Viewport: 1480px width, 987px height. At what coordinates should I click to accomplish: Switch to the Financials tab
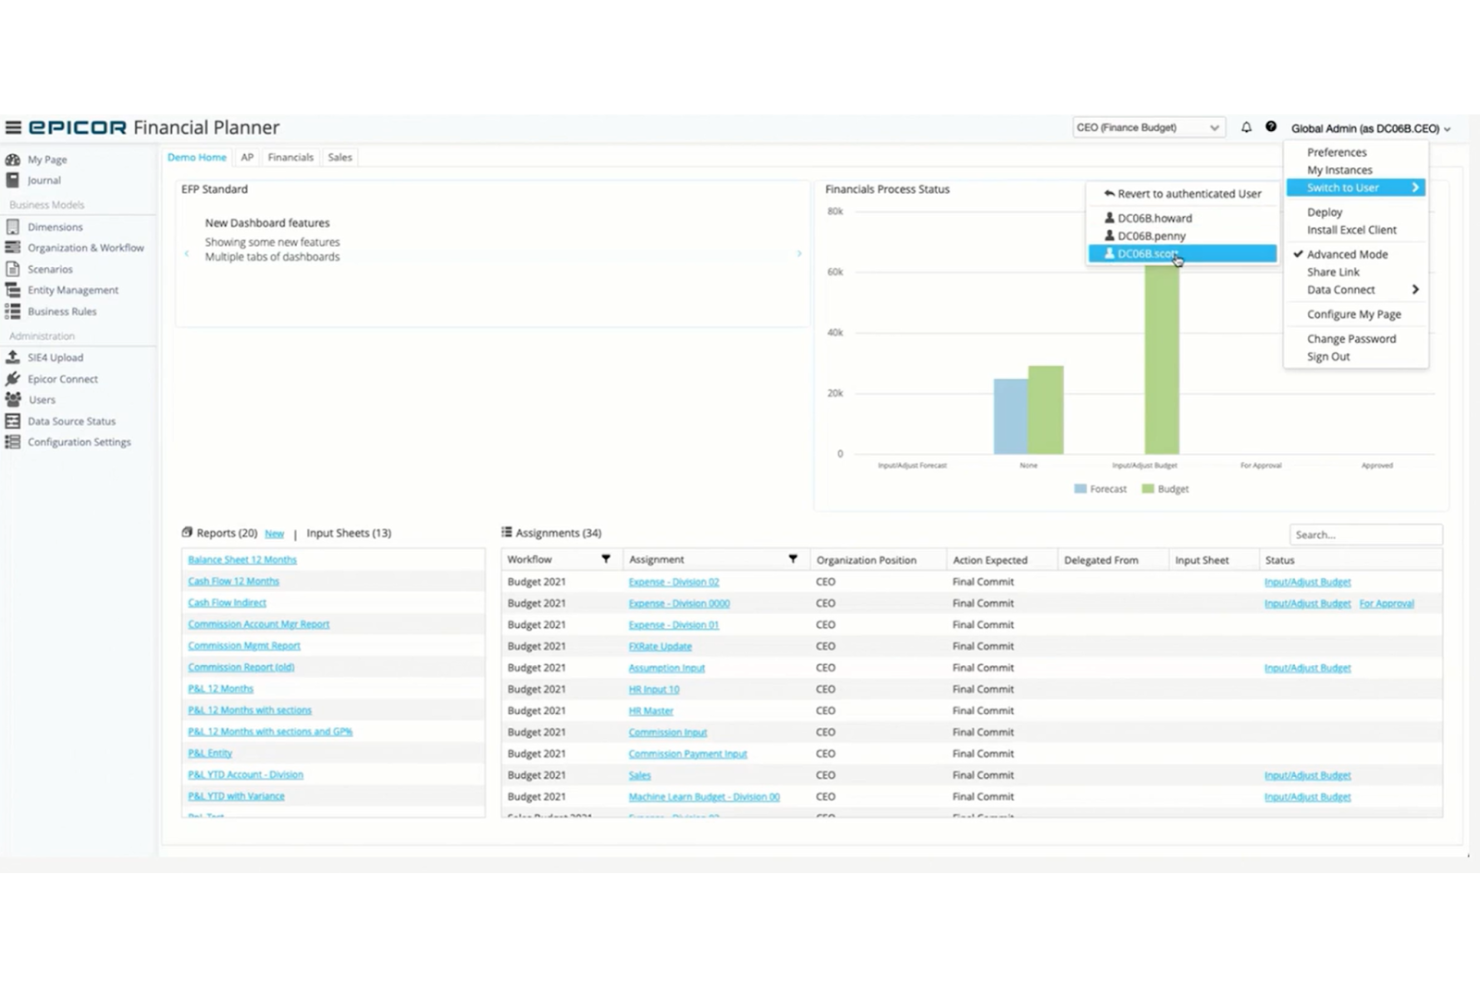coord(290,157)
